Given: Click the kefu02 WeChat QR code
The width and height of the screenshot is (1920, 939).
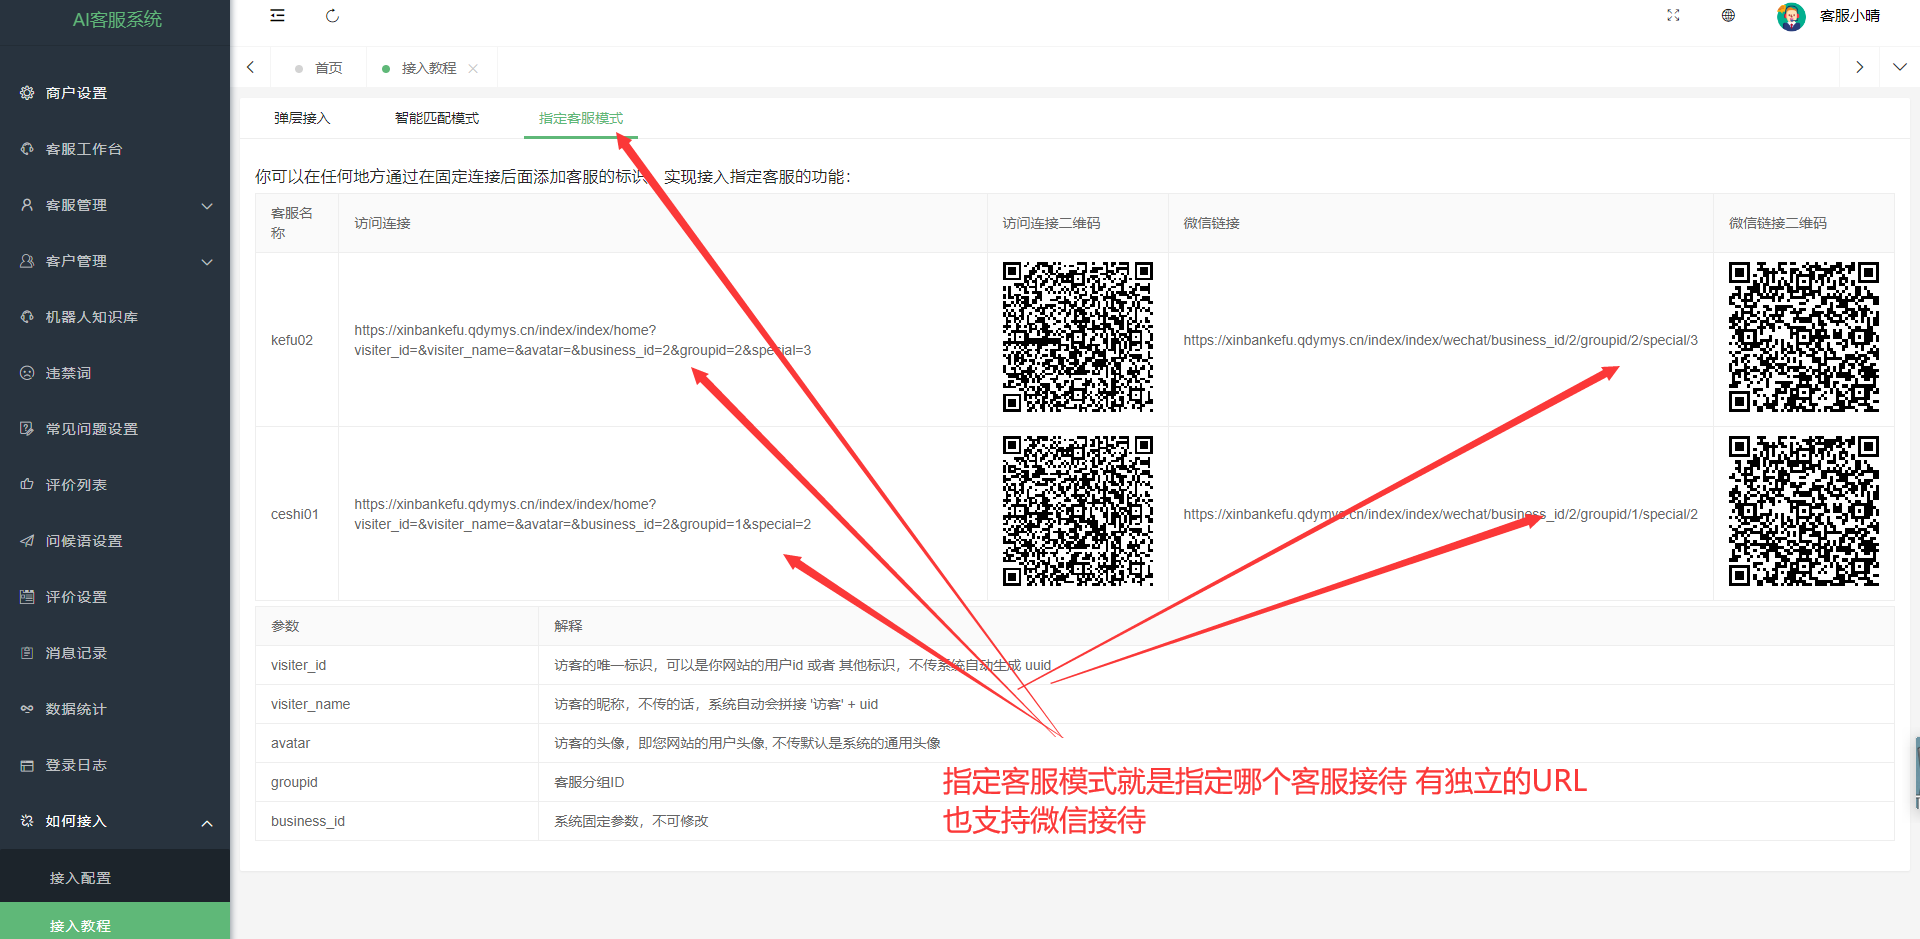Looking at the screenshot, I should 1804,337.
